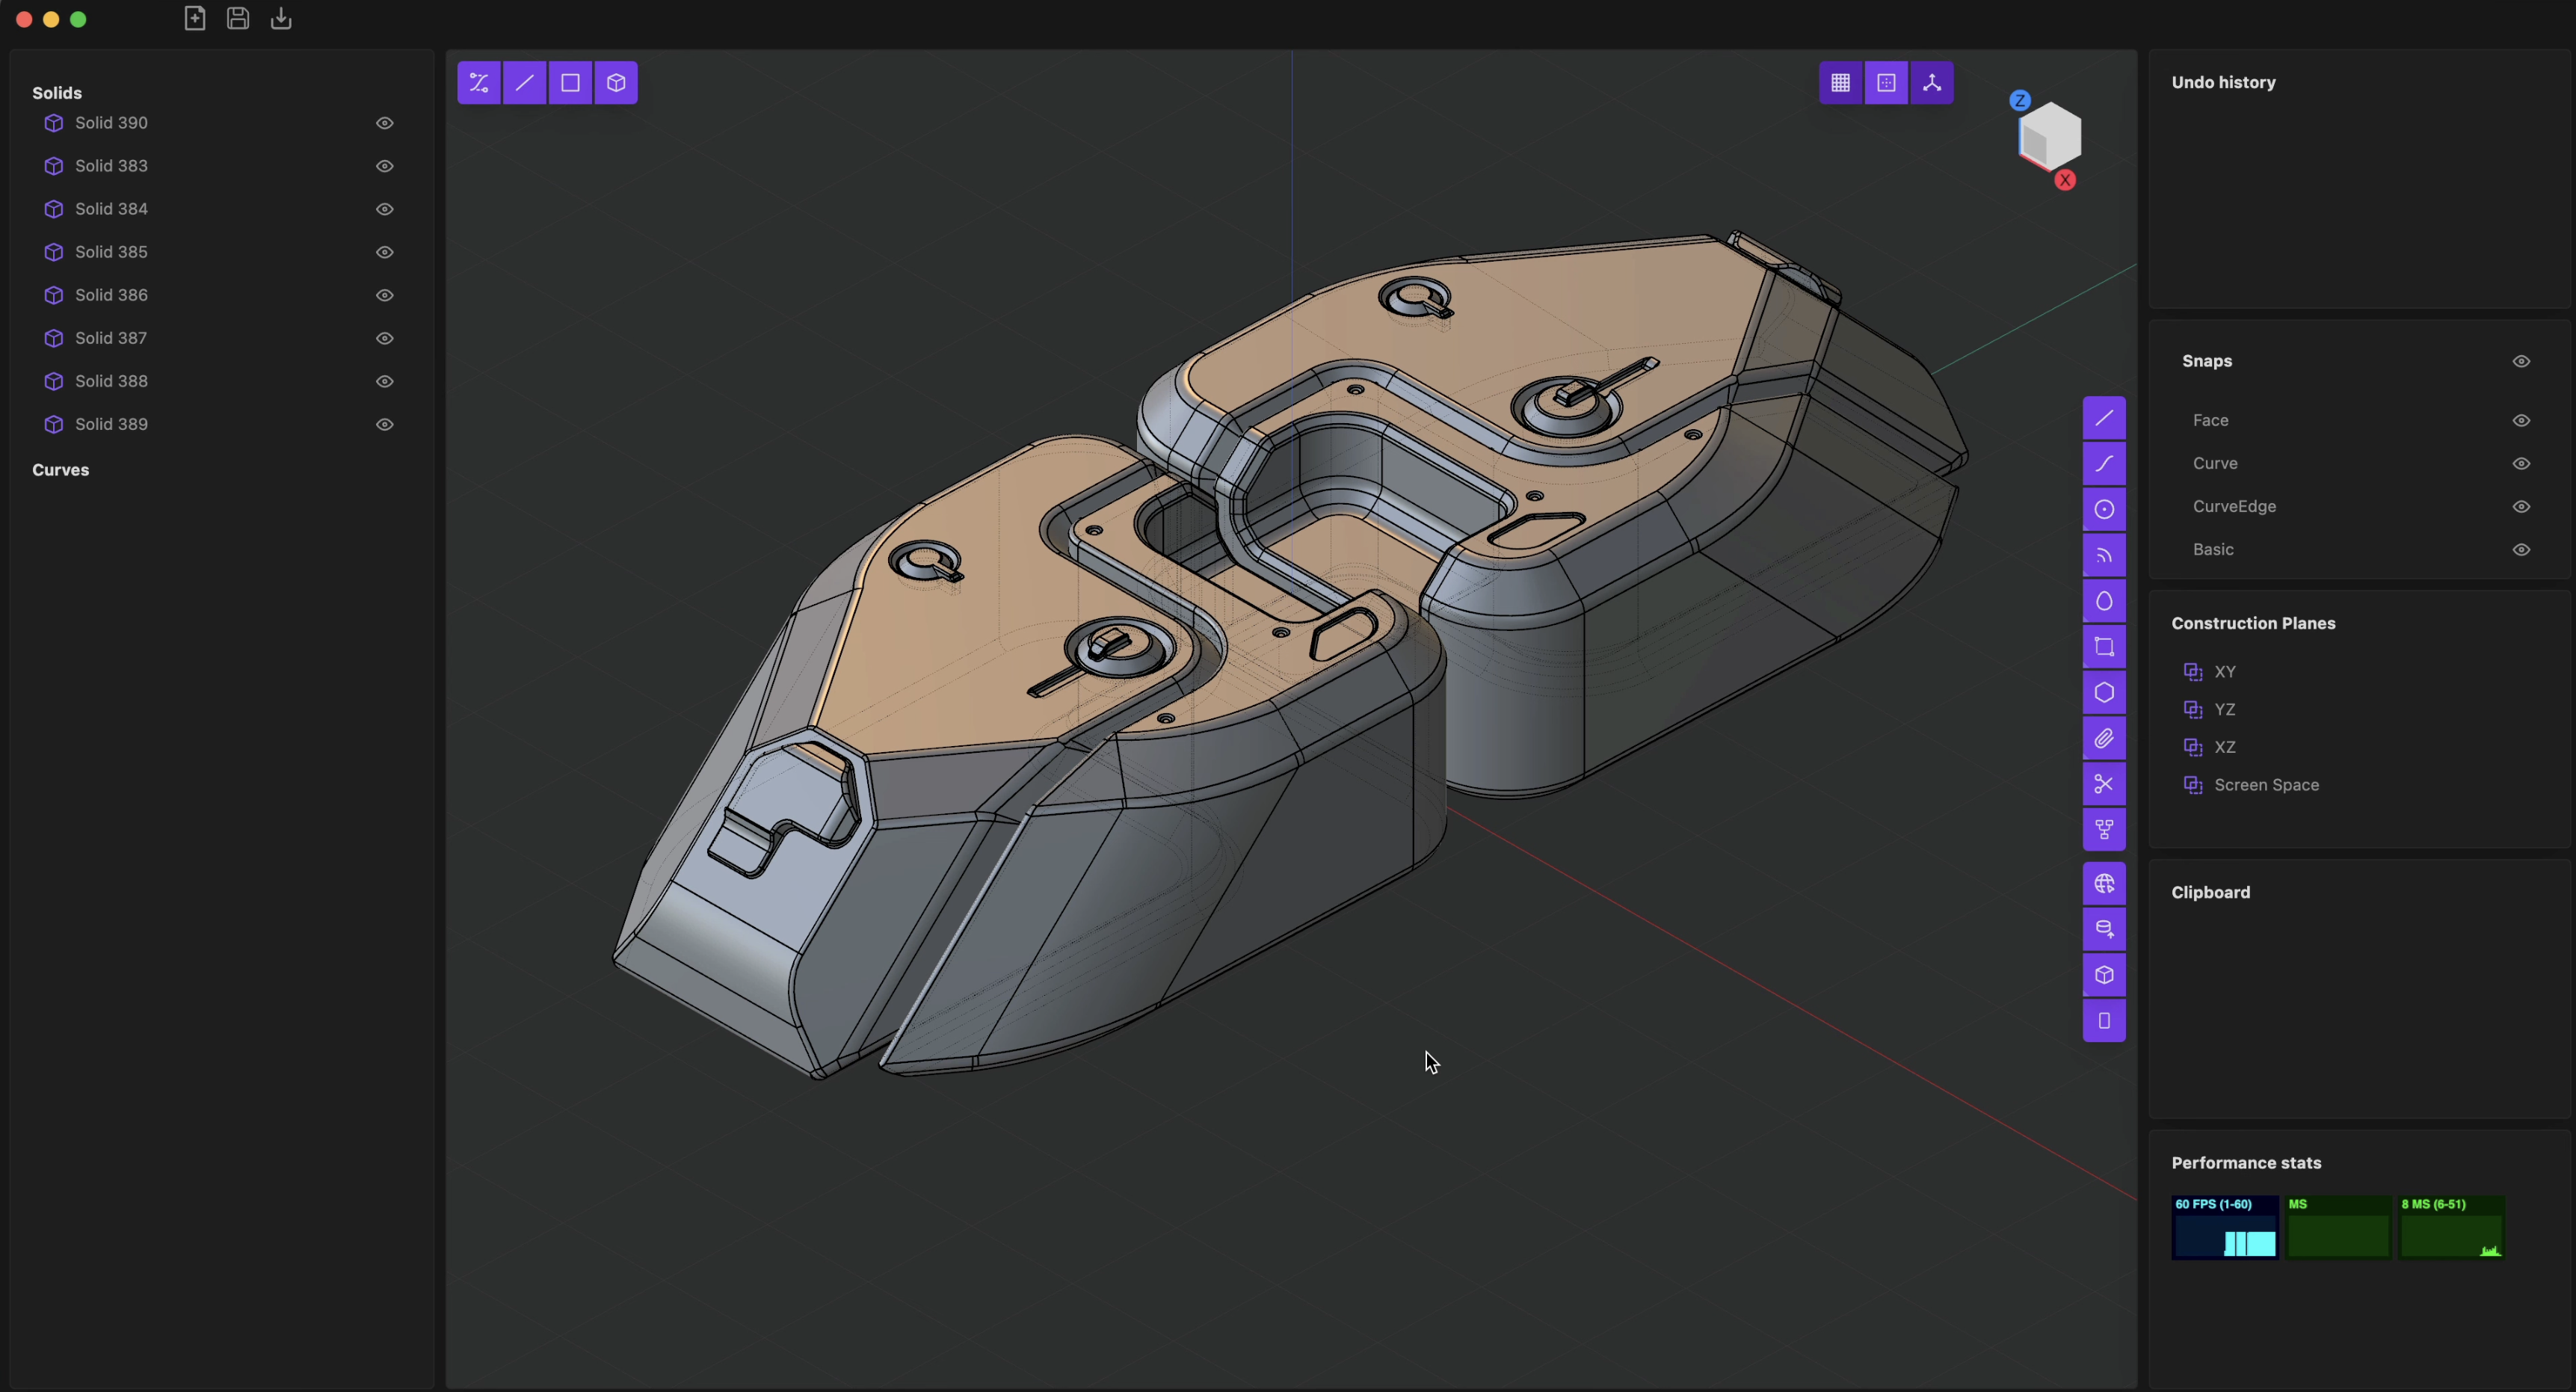Activate the XY construction plane
2576x1392 pixels.
(x=2224, y=672)
